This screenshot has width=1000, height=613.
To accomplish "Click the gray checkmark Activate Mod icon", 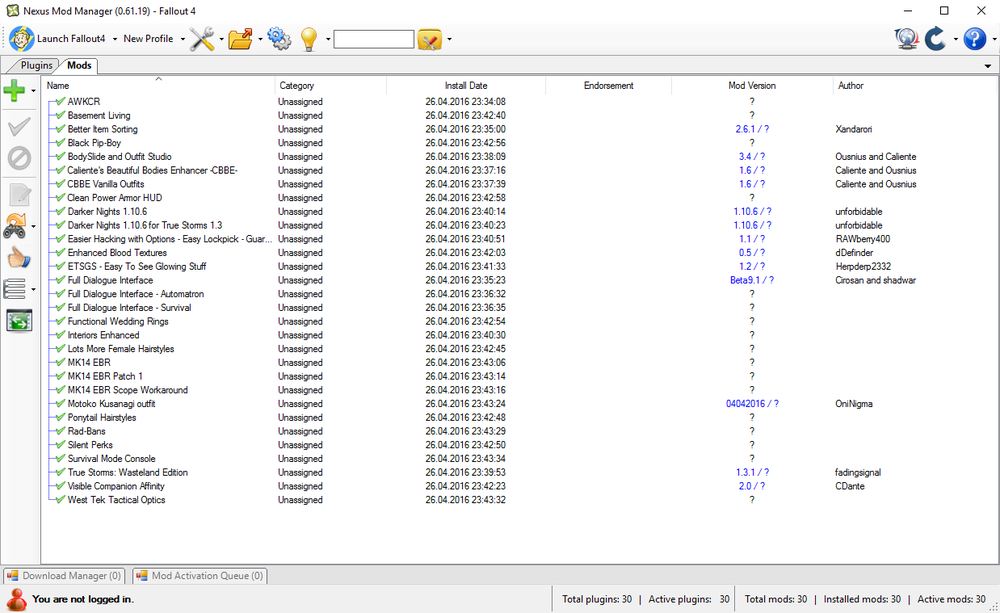I will click(x=18, y=126).
